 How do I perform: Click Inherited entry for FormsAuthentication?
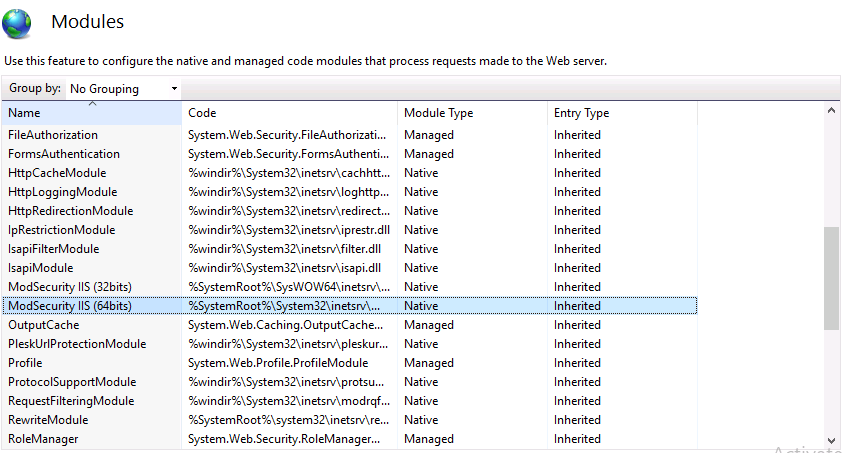(x=577, y=154)
